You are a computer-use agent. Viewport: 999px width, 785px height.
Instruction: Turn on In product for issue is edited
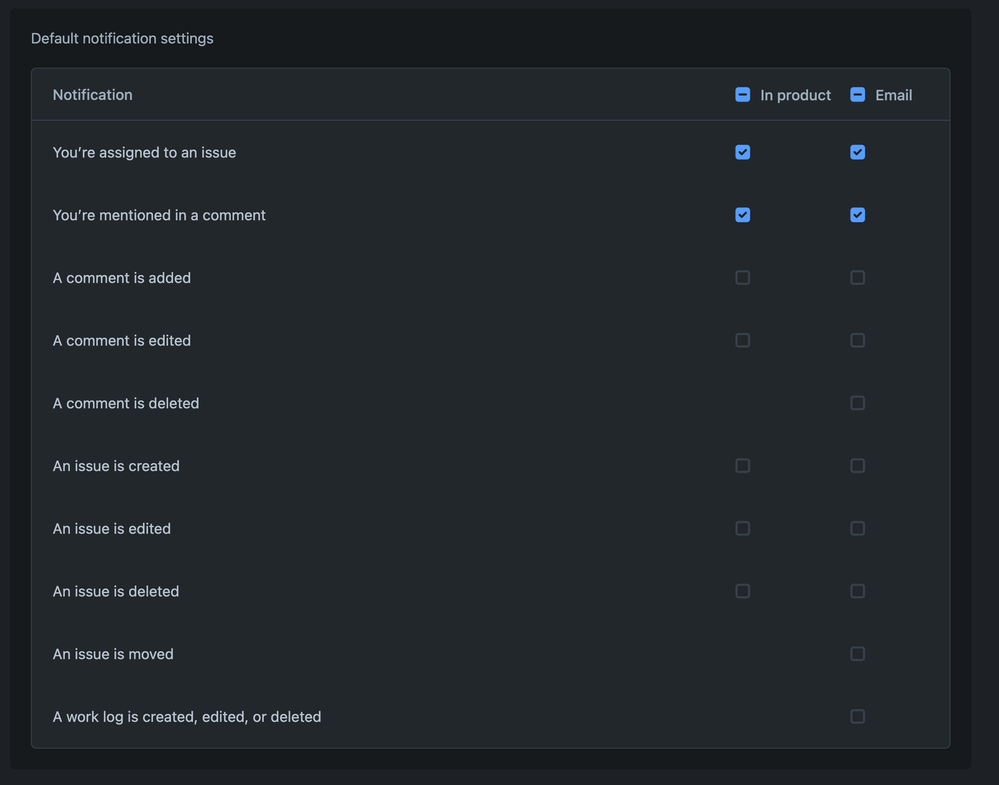742,528
